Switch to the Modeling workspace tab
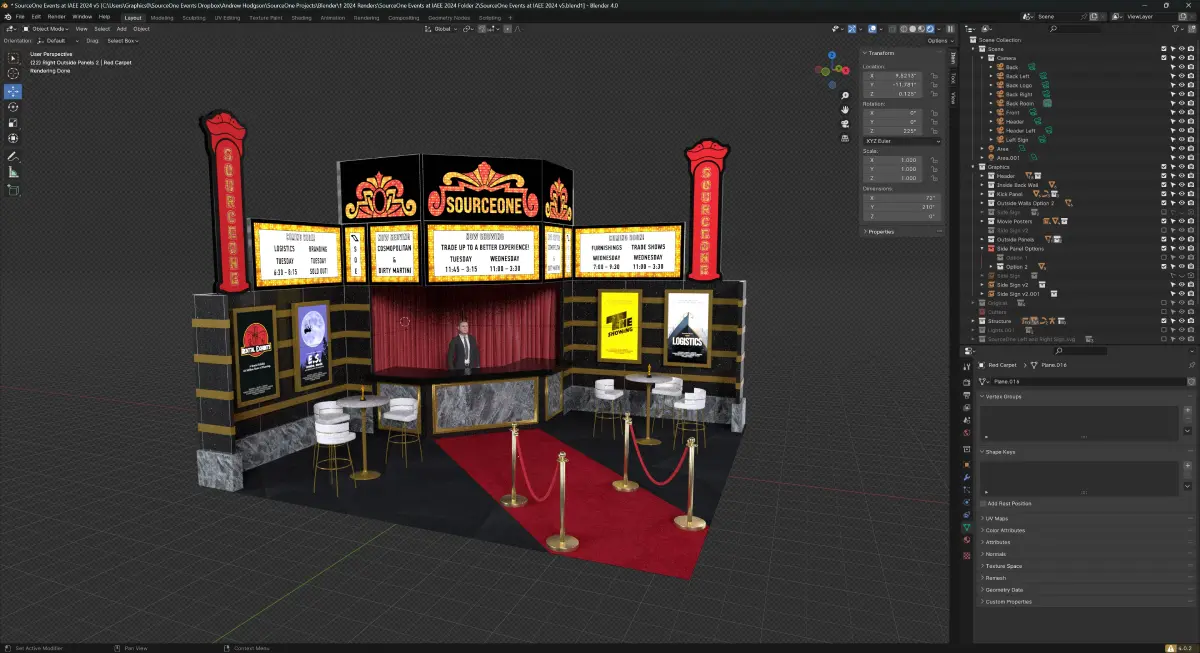The height and width of the screenshot is (653, 1200). coord(162,17)
